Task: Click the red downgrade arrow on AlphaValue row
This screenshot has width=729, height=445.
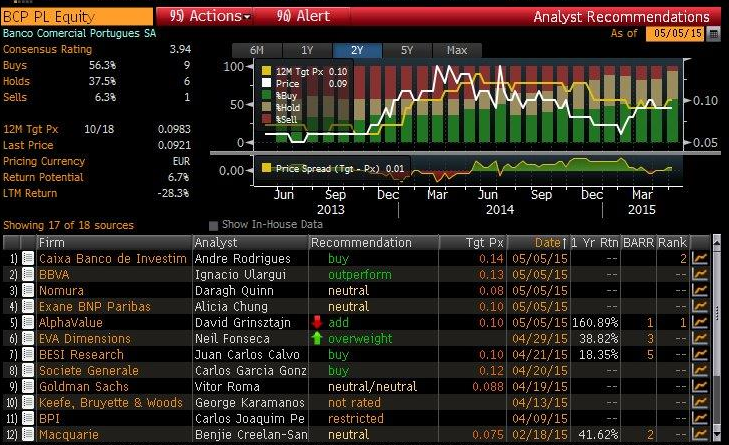Action: [317, 322]
